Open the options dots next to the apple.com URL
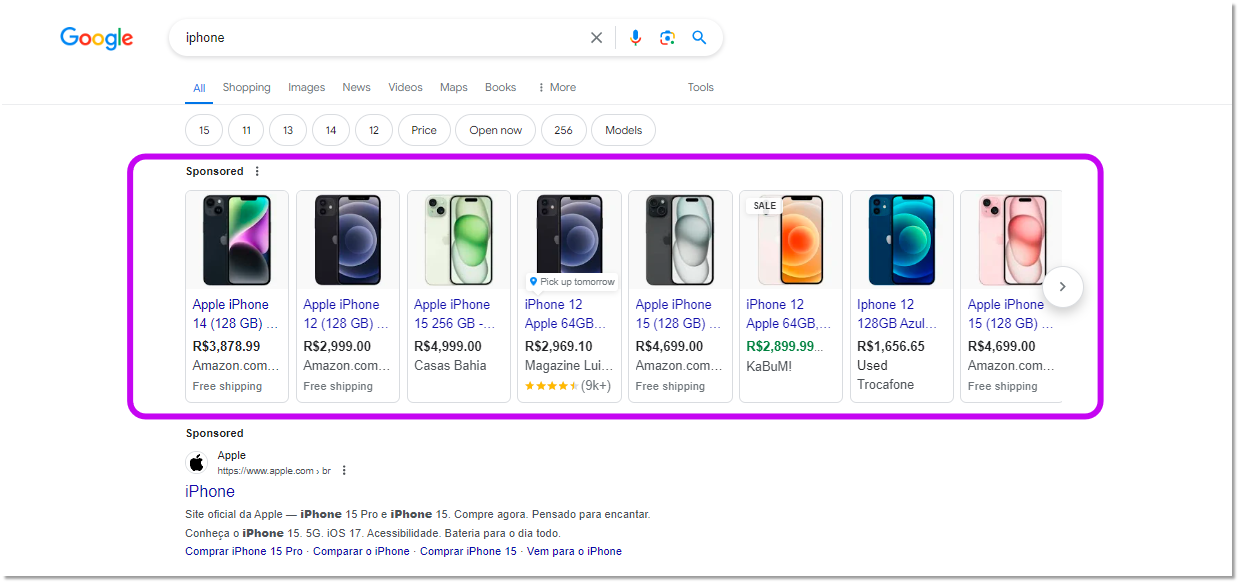The image size is (1239, 583). click(x=344, y=470)
